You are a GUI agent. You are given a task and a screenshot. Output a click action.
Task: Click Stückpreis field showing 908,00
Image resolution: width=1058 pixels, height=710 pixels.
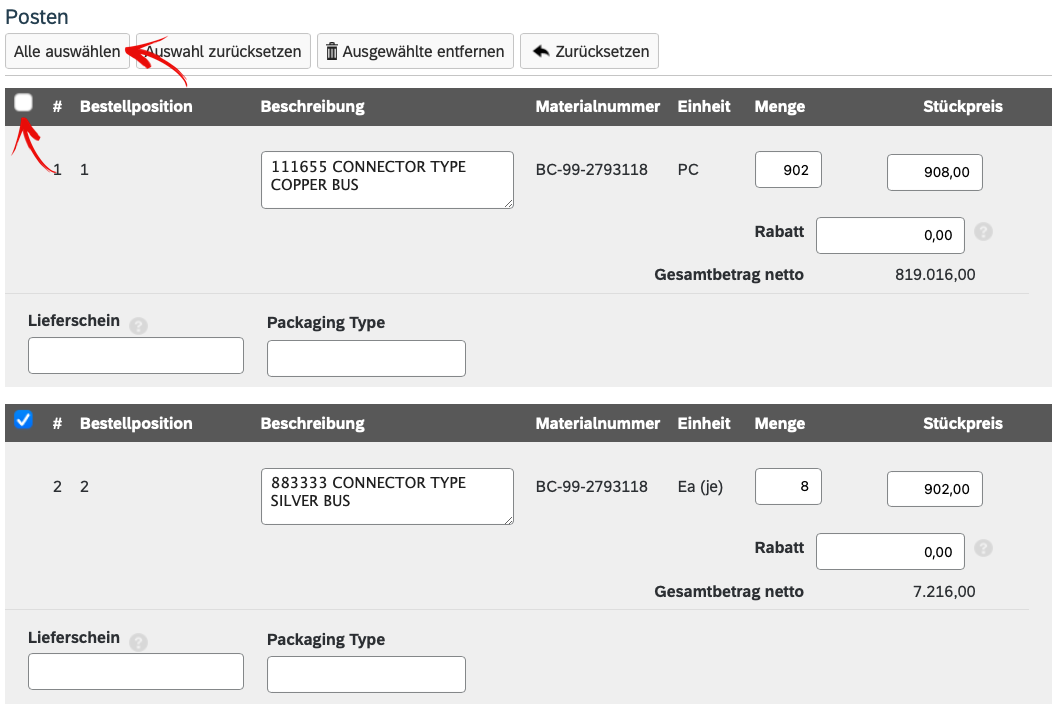pos(934,172)
